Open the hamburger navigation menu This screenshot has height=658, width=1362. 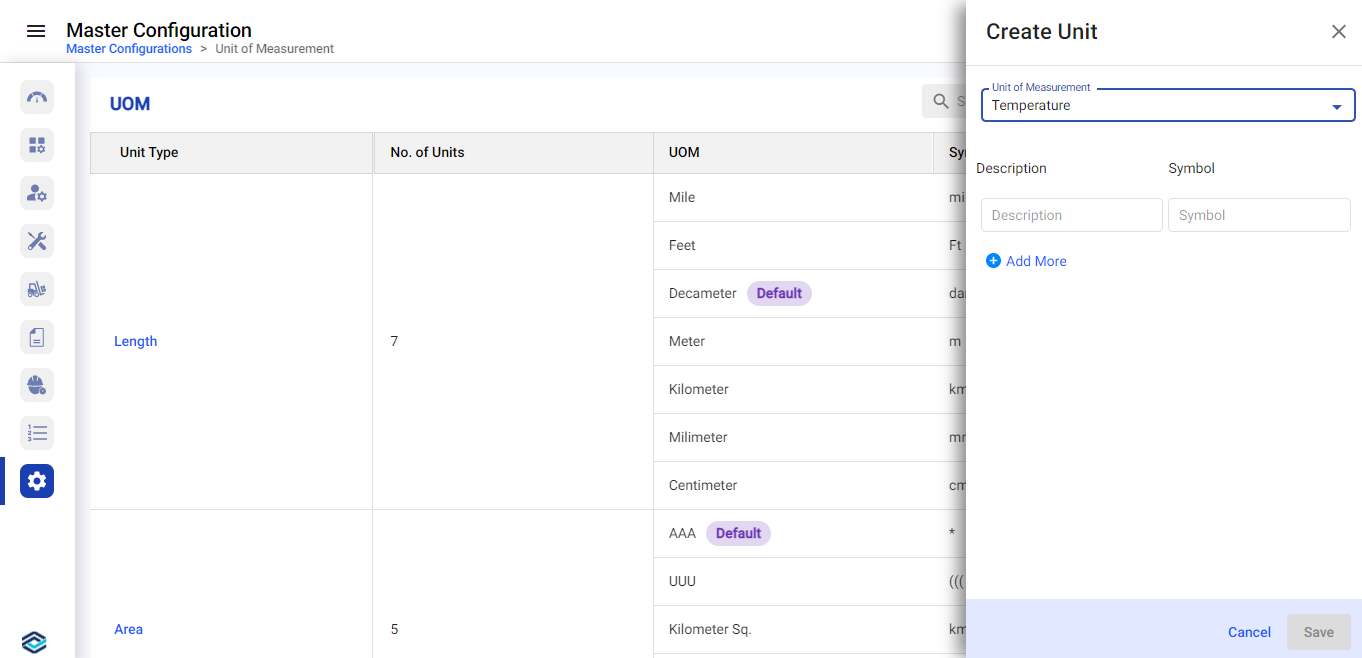(x=36, y=31)
